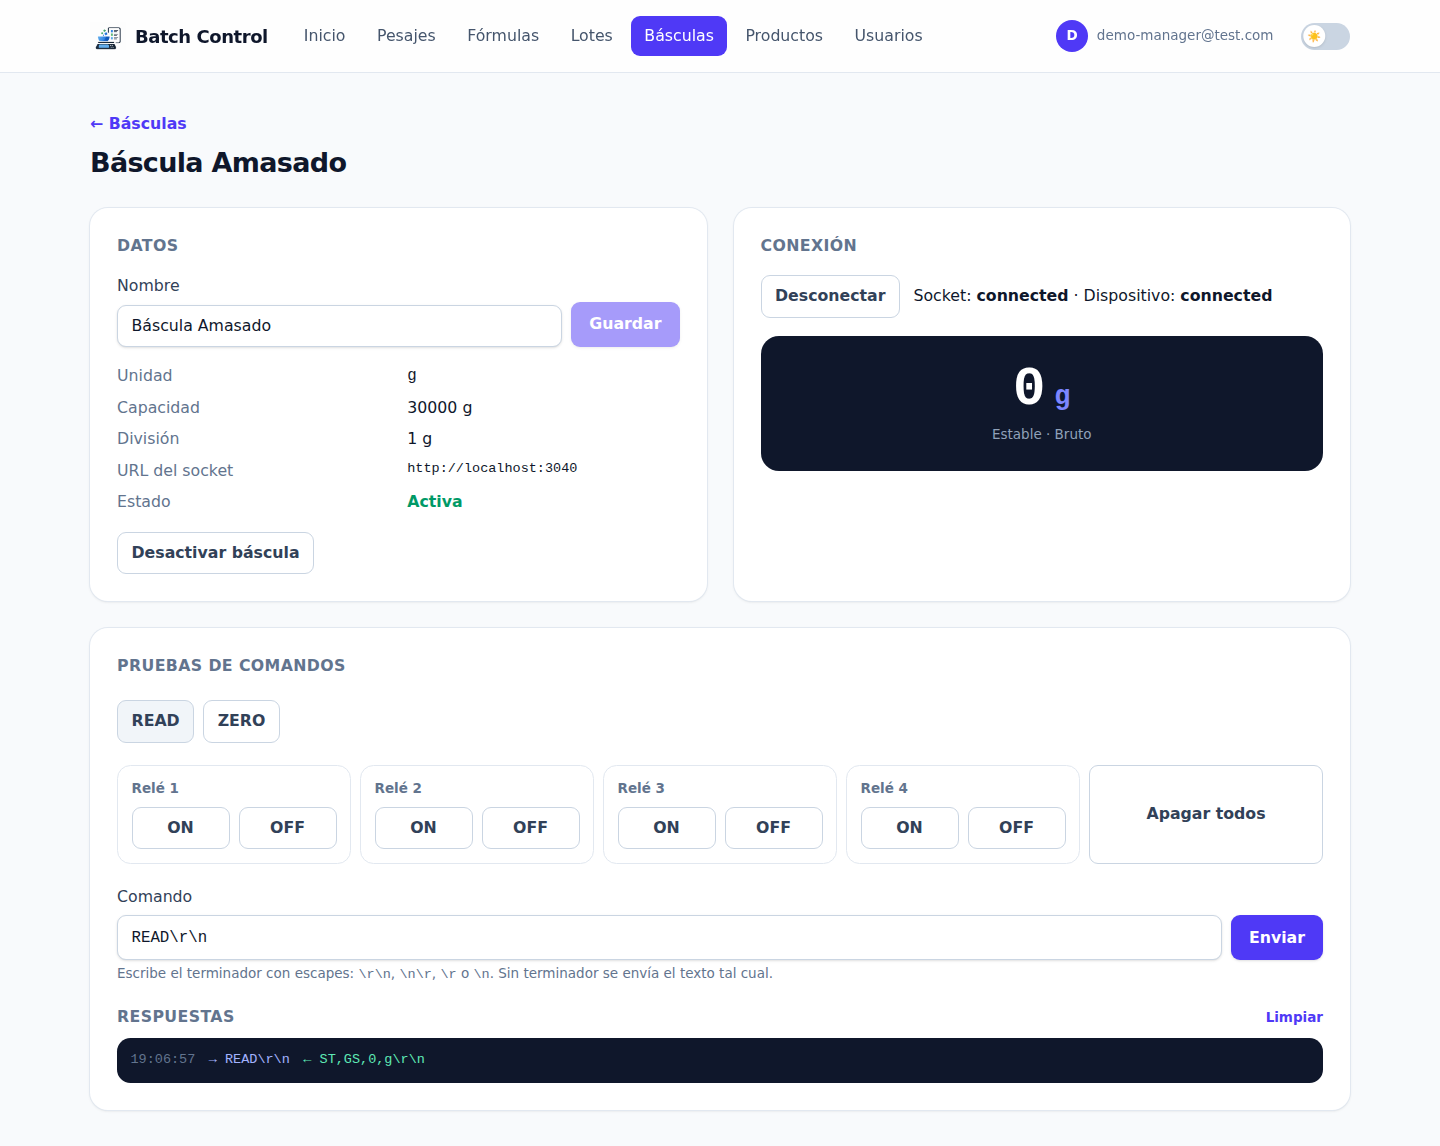The height and width of the screenshot is (1146, 1440).
Task: Focus the Comando input field
Action: tap(669, 938)
